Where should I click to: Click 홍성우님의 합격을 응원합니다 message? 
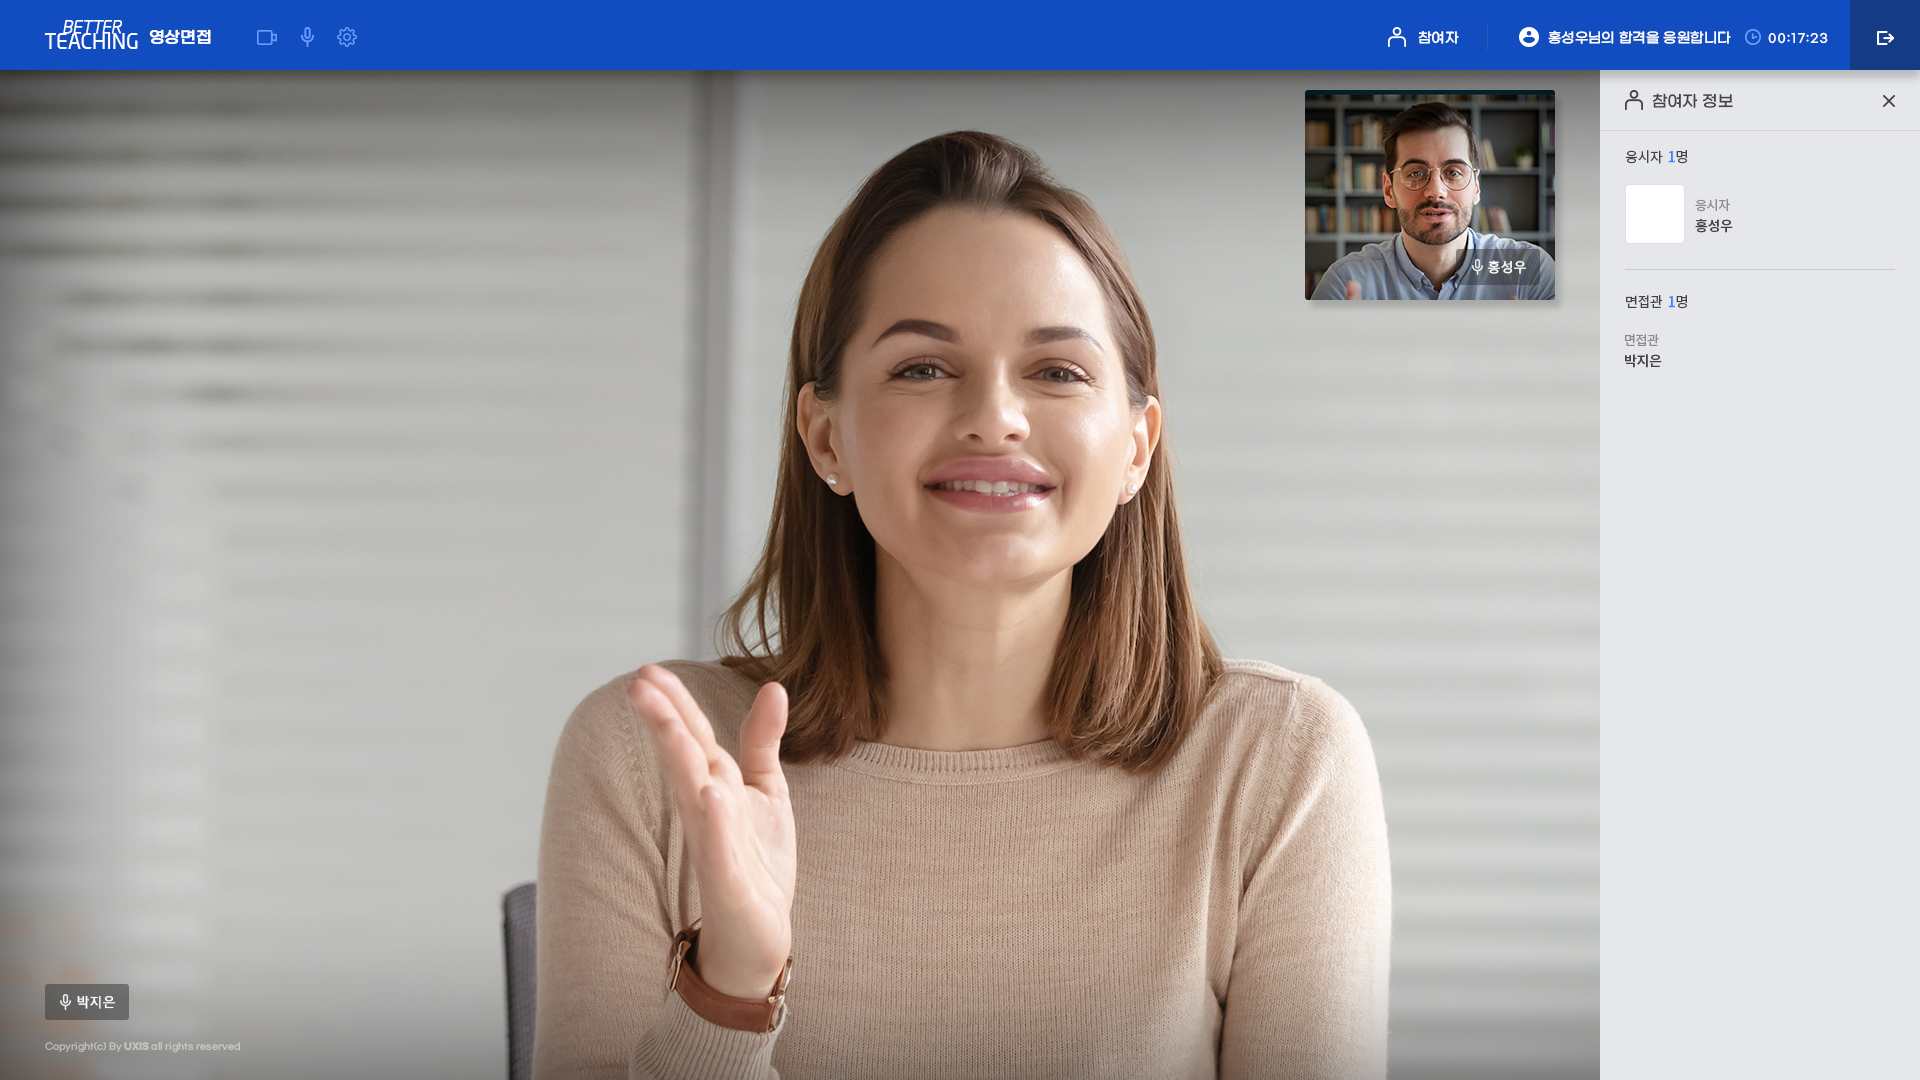click(1639, 38)
